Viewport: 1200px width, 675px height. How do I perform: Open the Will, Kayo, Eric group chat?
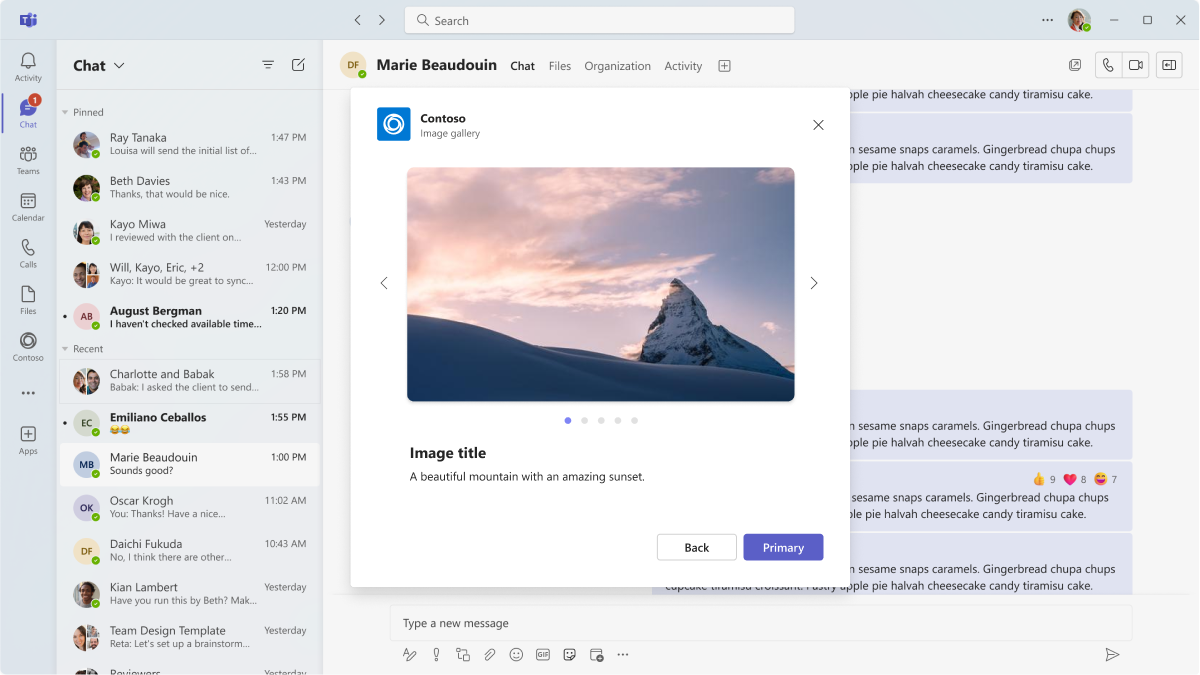190,274
